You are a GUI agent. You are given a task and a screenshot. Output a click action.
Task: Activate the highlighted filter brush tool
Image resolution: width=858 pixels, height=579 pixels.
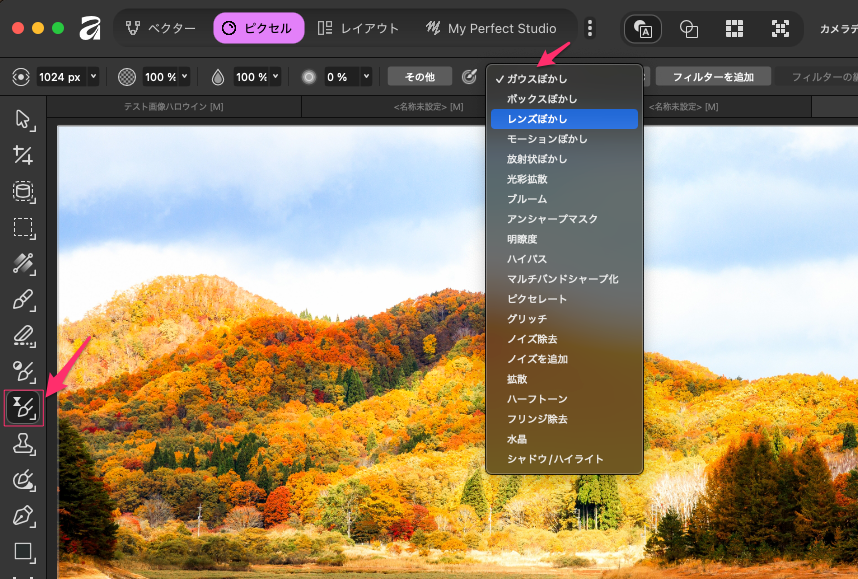pyautogui.click(x=23, y=408)
